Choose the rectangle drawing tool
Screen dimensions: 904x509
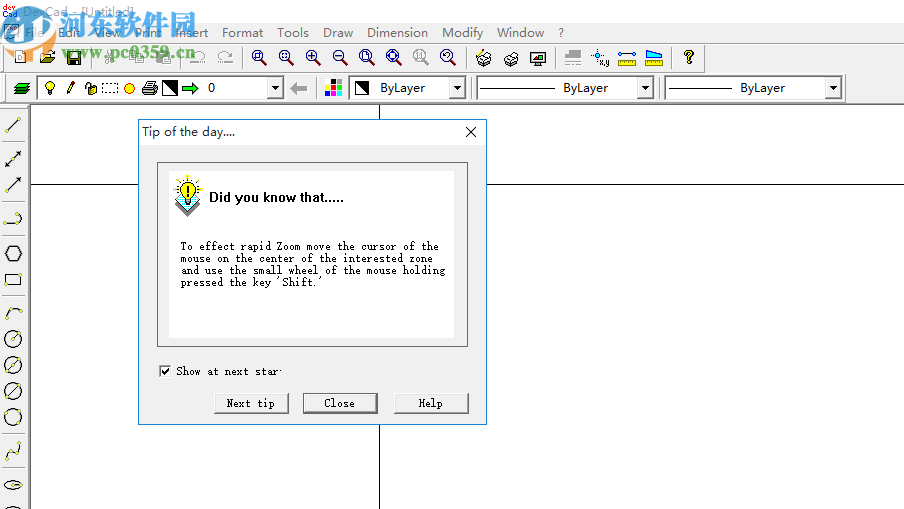[x=13, y=280]
